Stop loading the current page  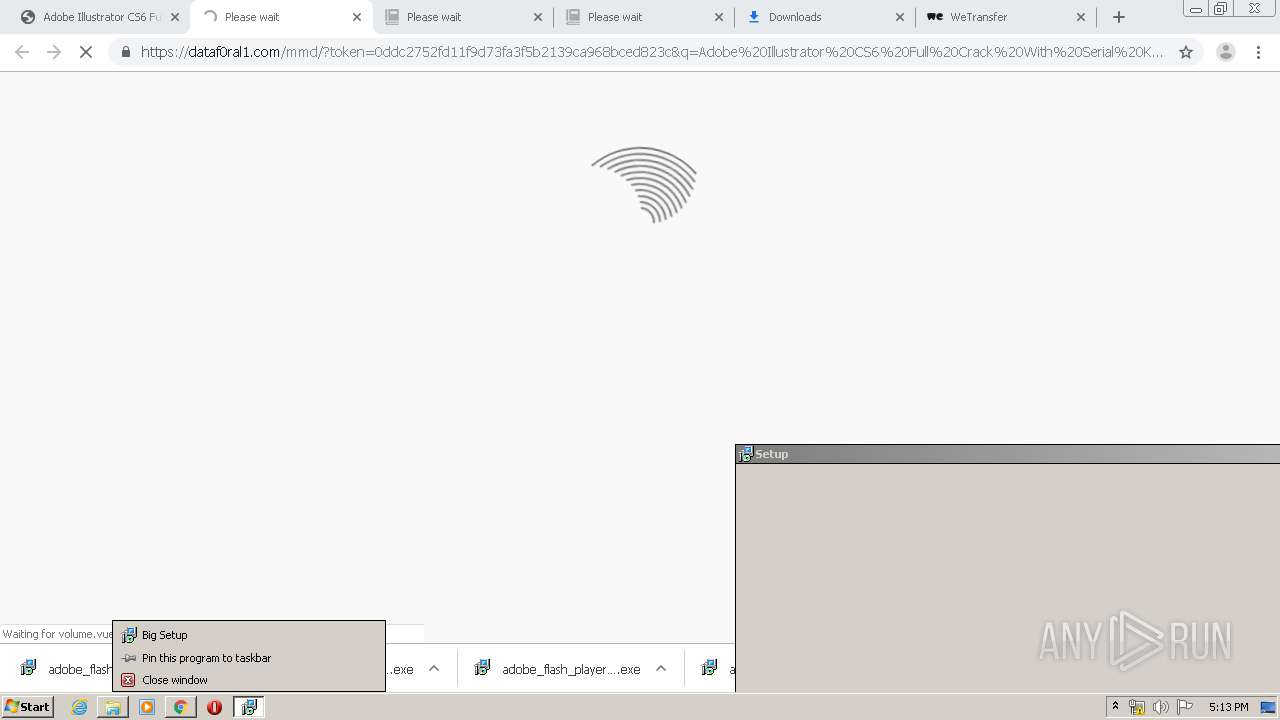[86, 52]
